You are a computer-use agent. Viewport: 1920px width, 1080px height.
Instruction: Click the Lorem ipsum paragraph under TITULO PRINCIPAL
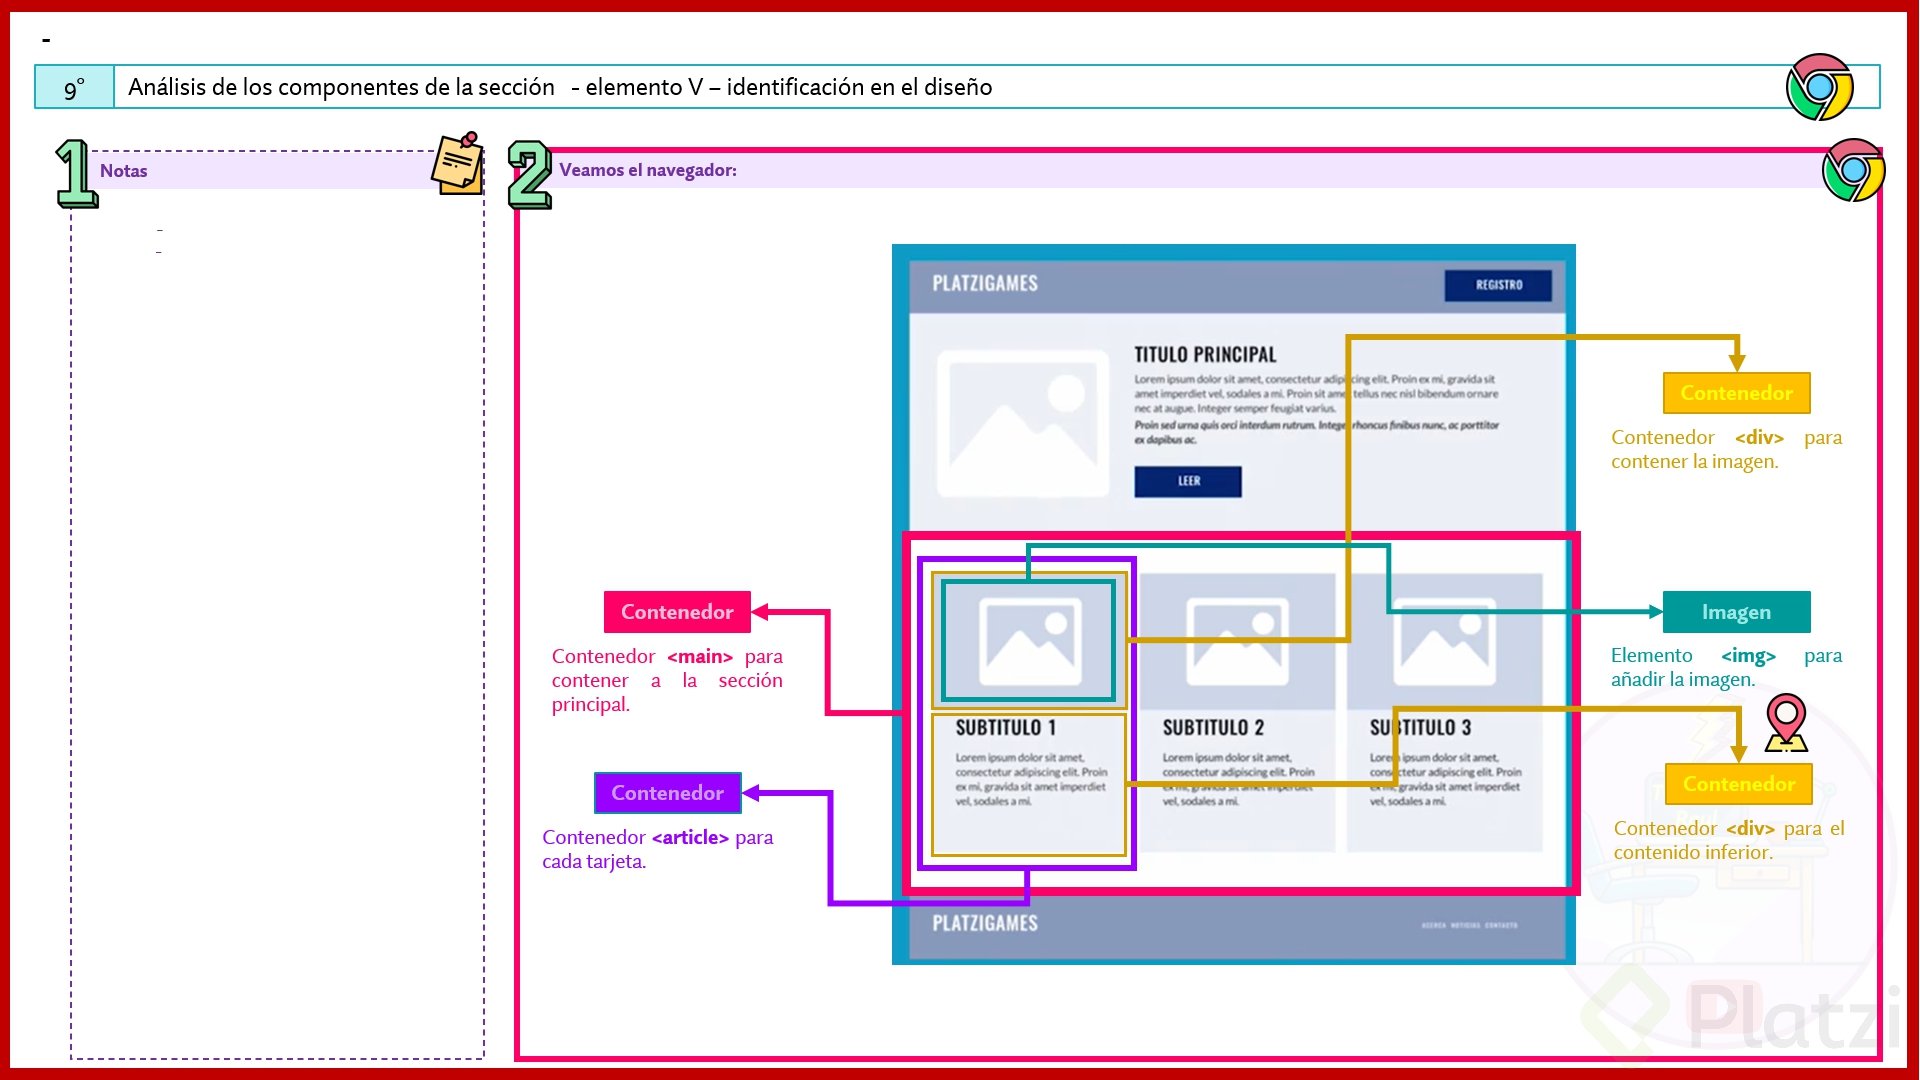tap(1316, 409)
